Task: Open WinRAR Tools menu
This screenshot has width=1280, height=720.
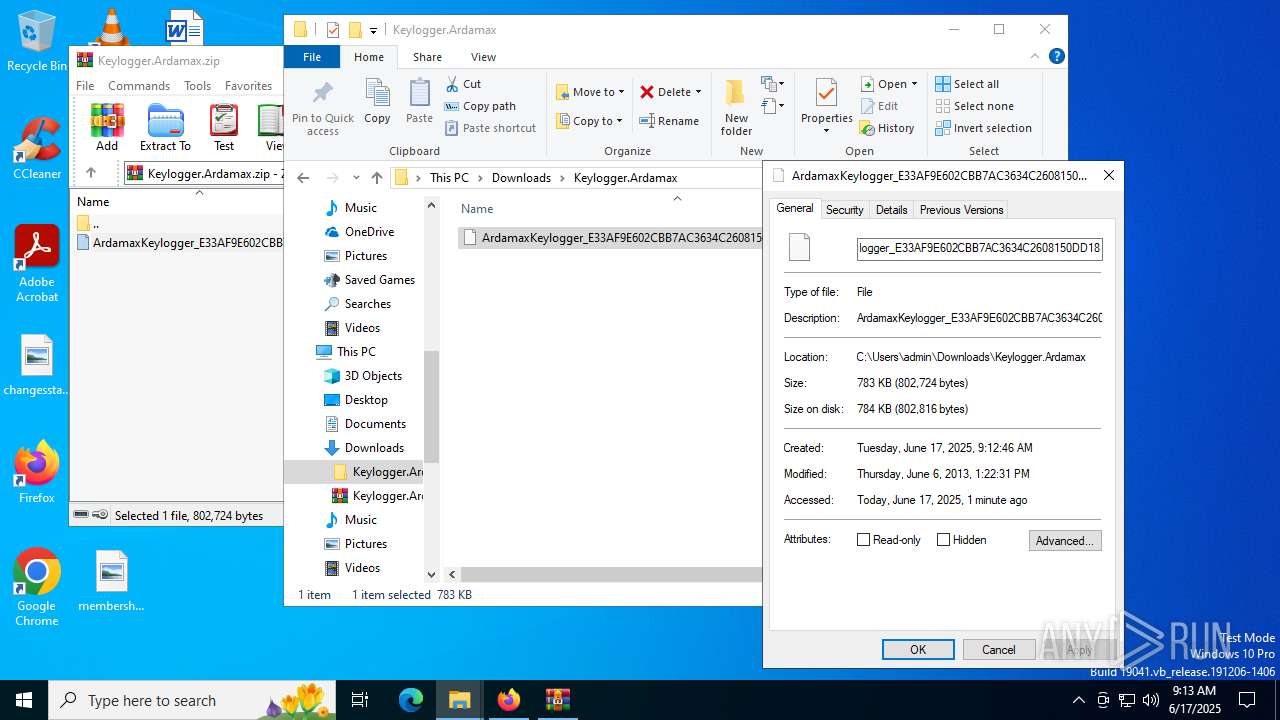Action: [x=197, y=86]
